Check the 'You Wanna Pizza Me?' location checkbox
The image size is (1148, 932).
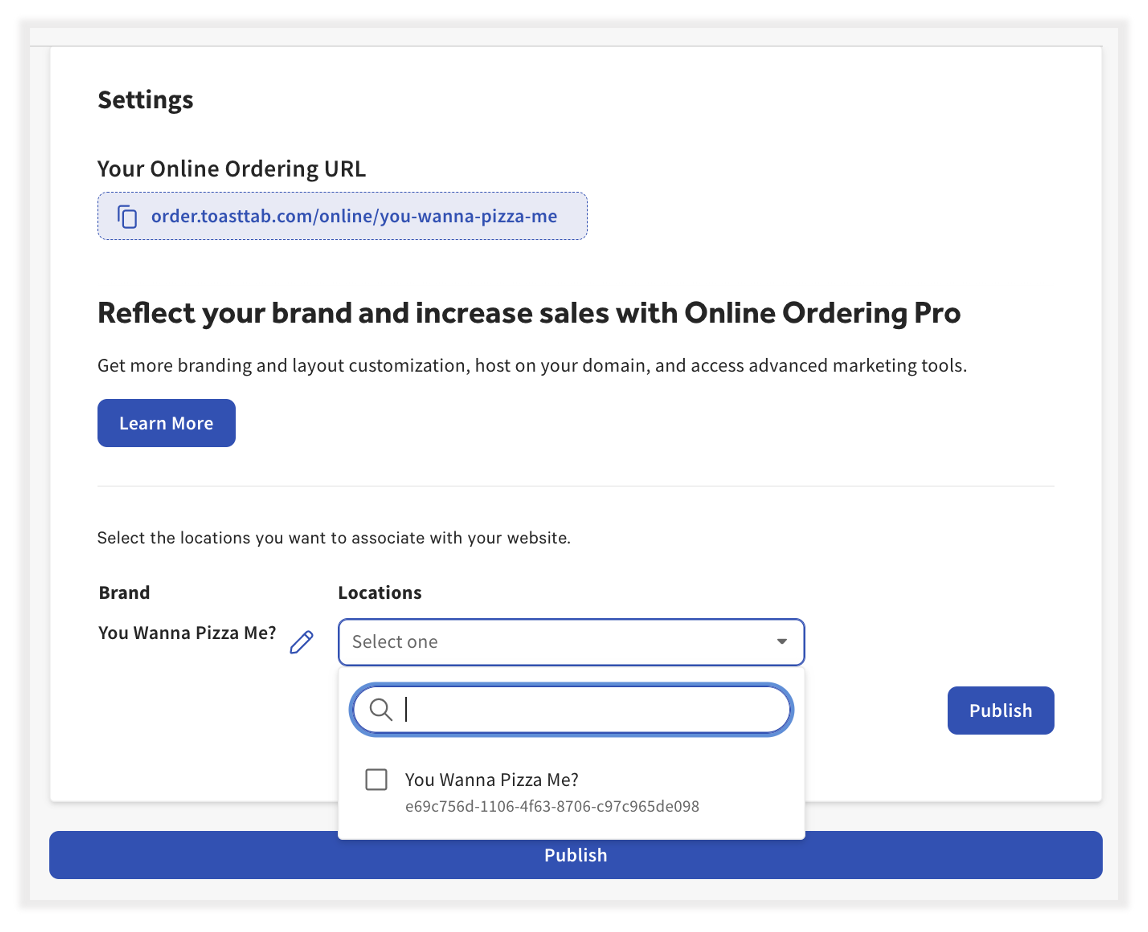click(376, 779)
